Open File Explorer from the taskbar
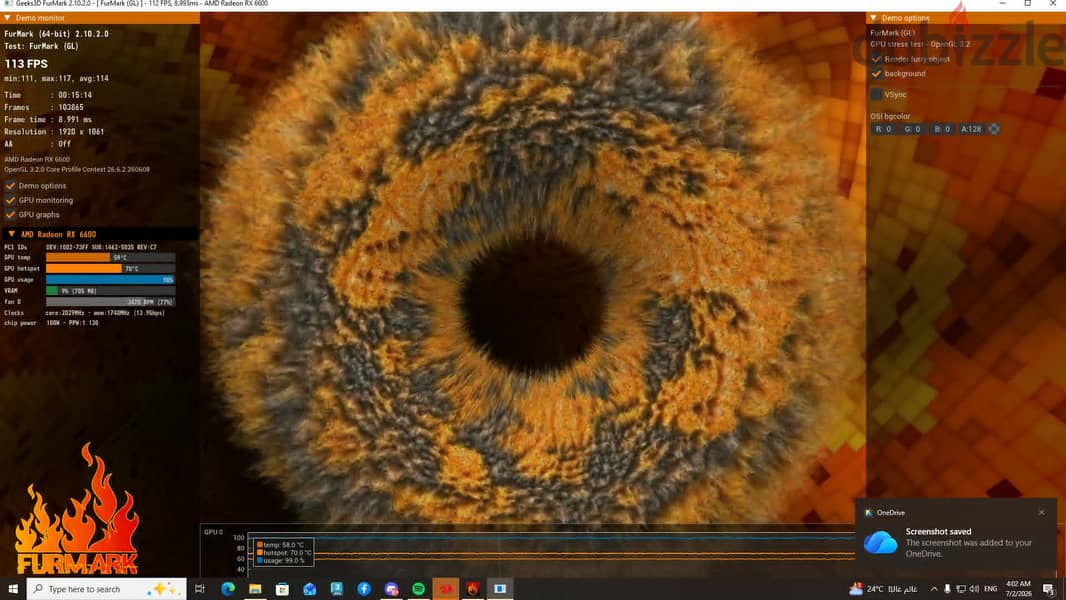 [x=255, y=588]
